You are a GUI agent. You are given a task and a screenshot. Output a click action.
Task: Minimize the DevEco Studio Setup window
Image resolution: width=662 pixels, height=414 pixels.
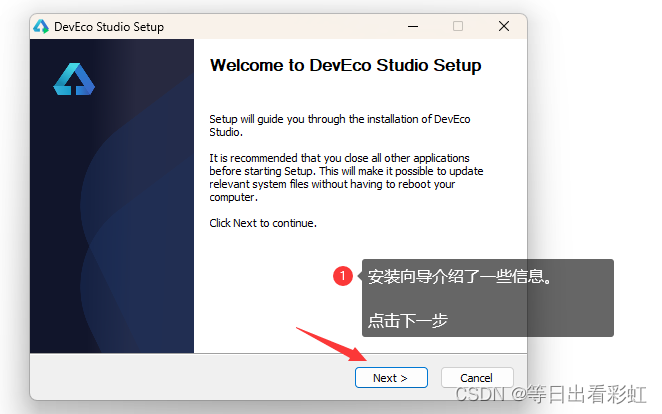[x=413, y=26]
